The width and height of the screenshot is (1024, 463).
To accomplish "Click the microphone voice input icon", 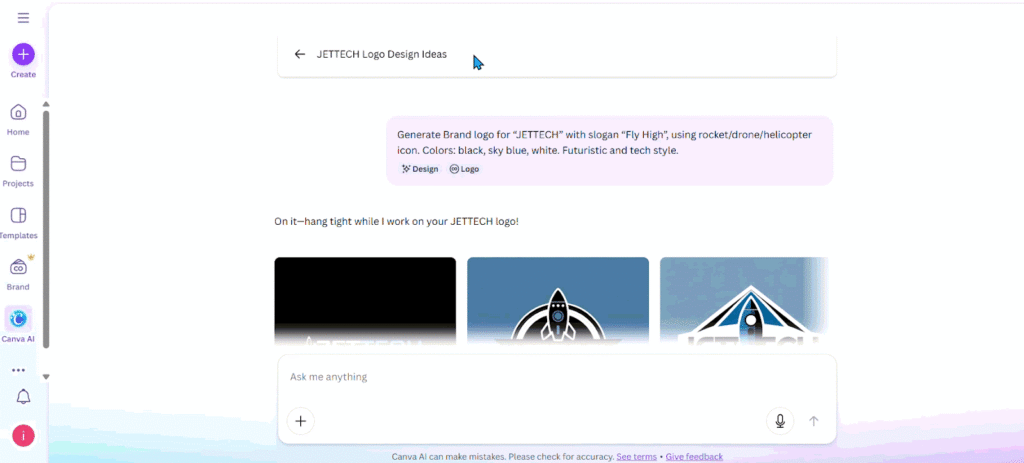I will tap(780, 421).
